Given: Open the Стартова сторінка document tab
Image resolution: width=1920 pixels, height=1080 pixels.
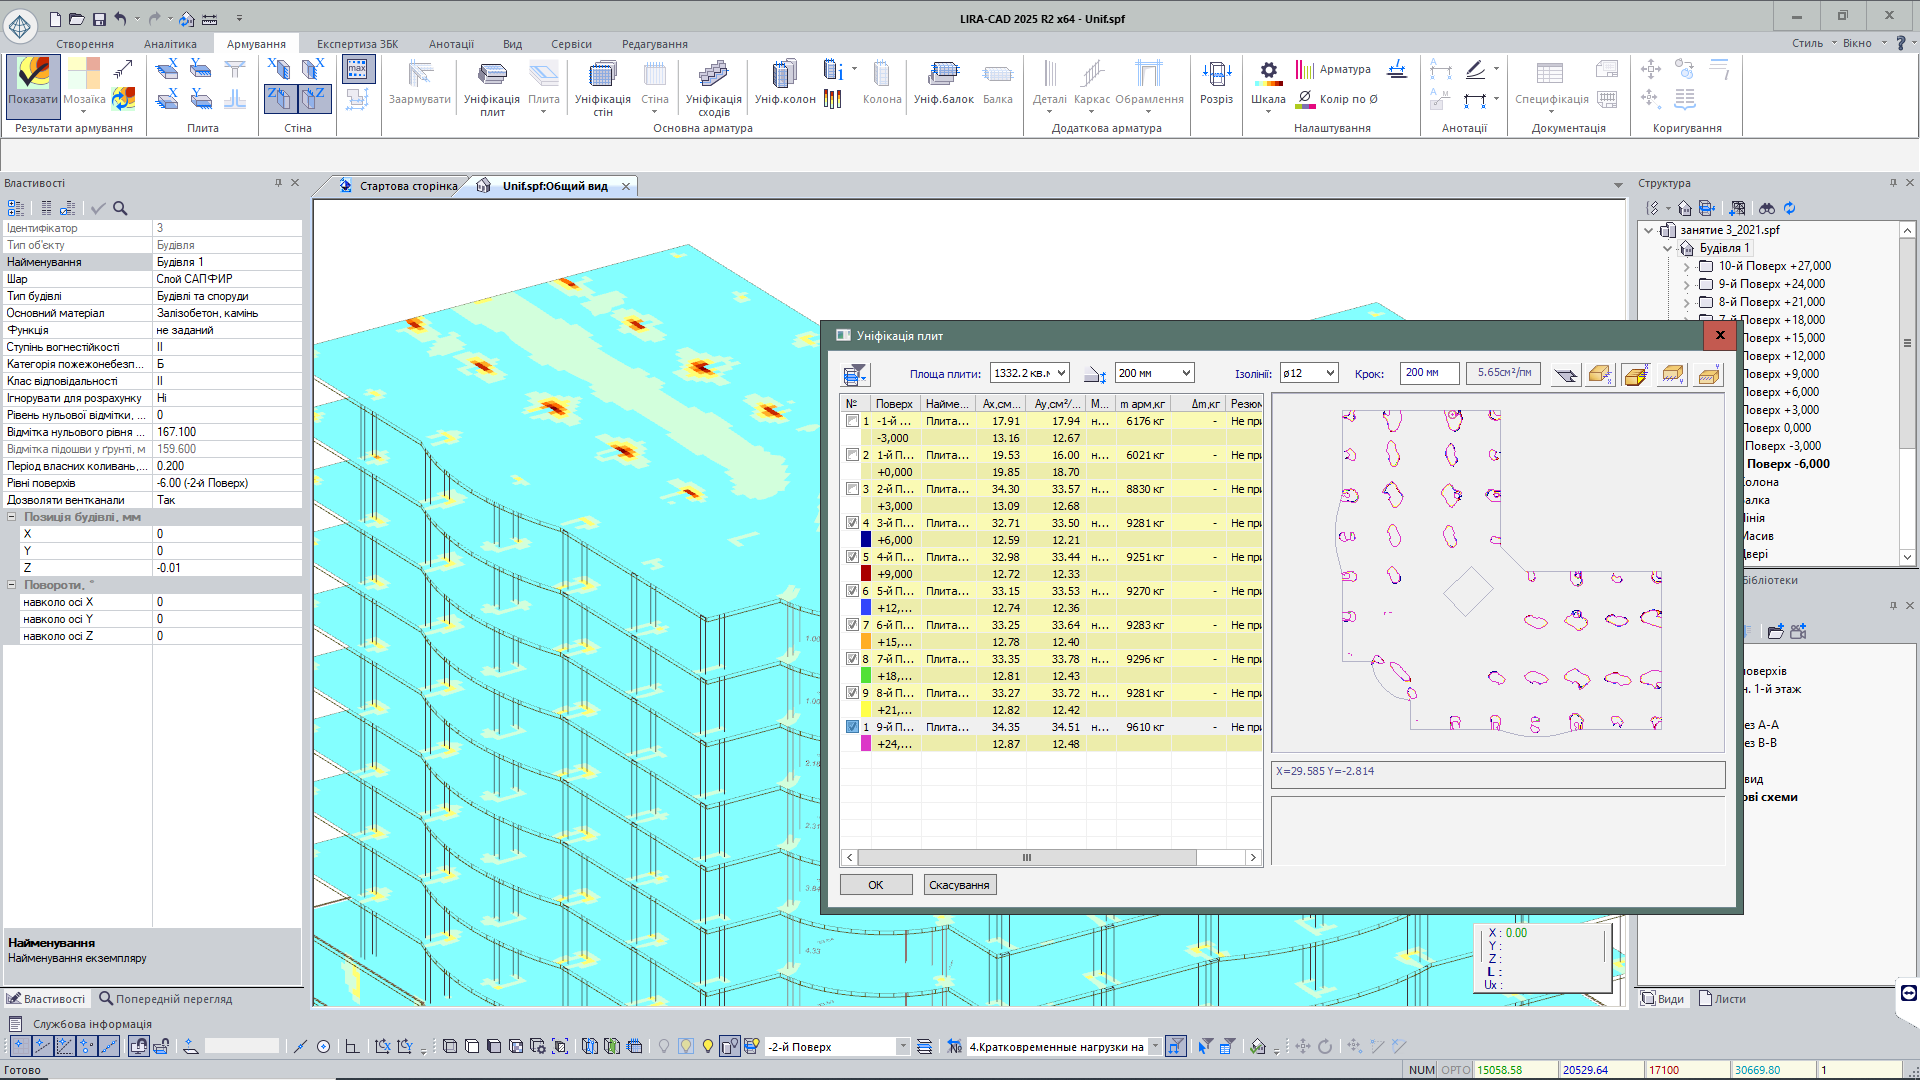Looking at the screenshot, I should pos(407,186).
